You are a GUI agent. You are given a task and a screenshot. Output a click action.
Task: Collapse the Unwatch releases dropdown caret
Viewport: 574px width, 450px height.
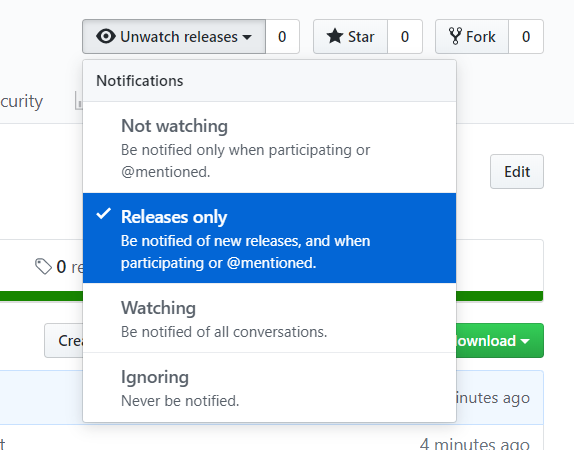click(x=247, y=37)
